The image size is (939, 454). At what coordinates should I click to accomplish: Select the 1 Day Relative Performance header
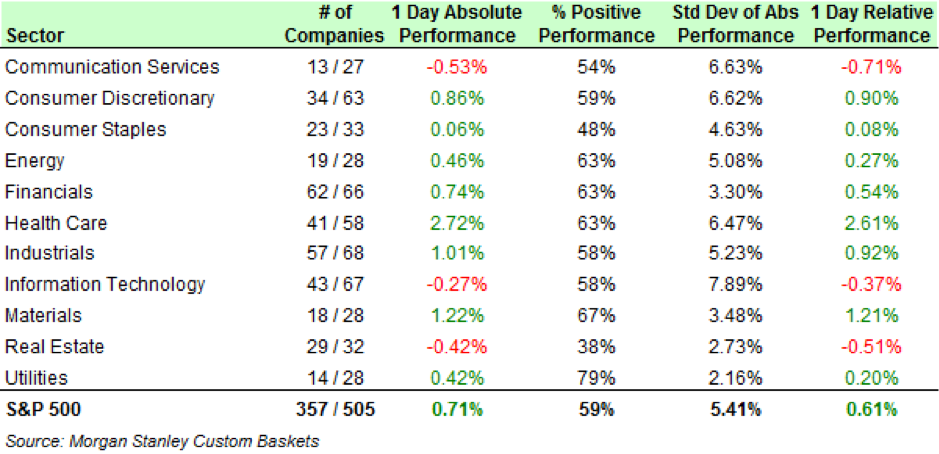click(868, 24)
